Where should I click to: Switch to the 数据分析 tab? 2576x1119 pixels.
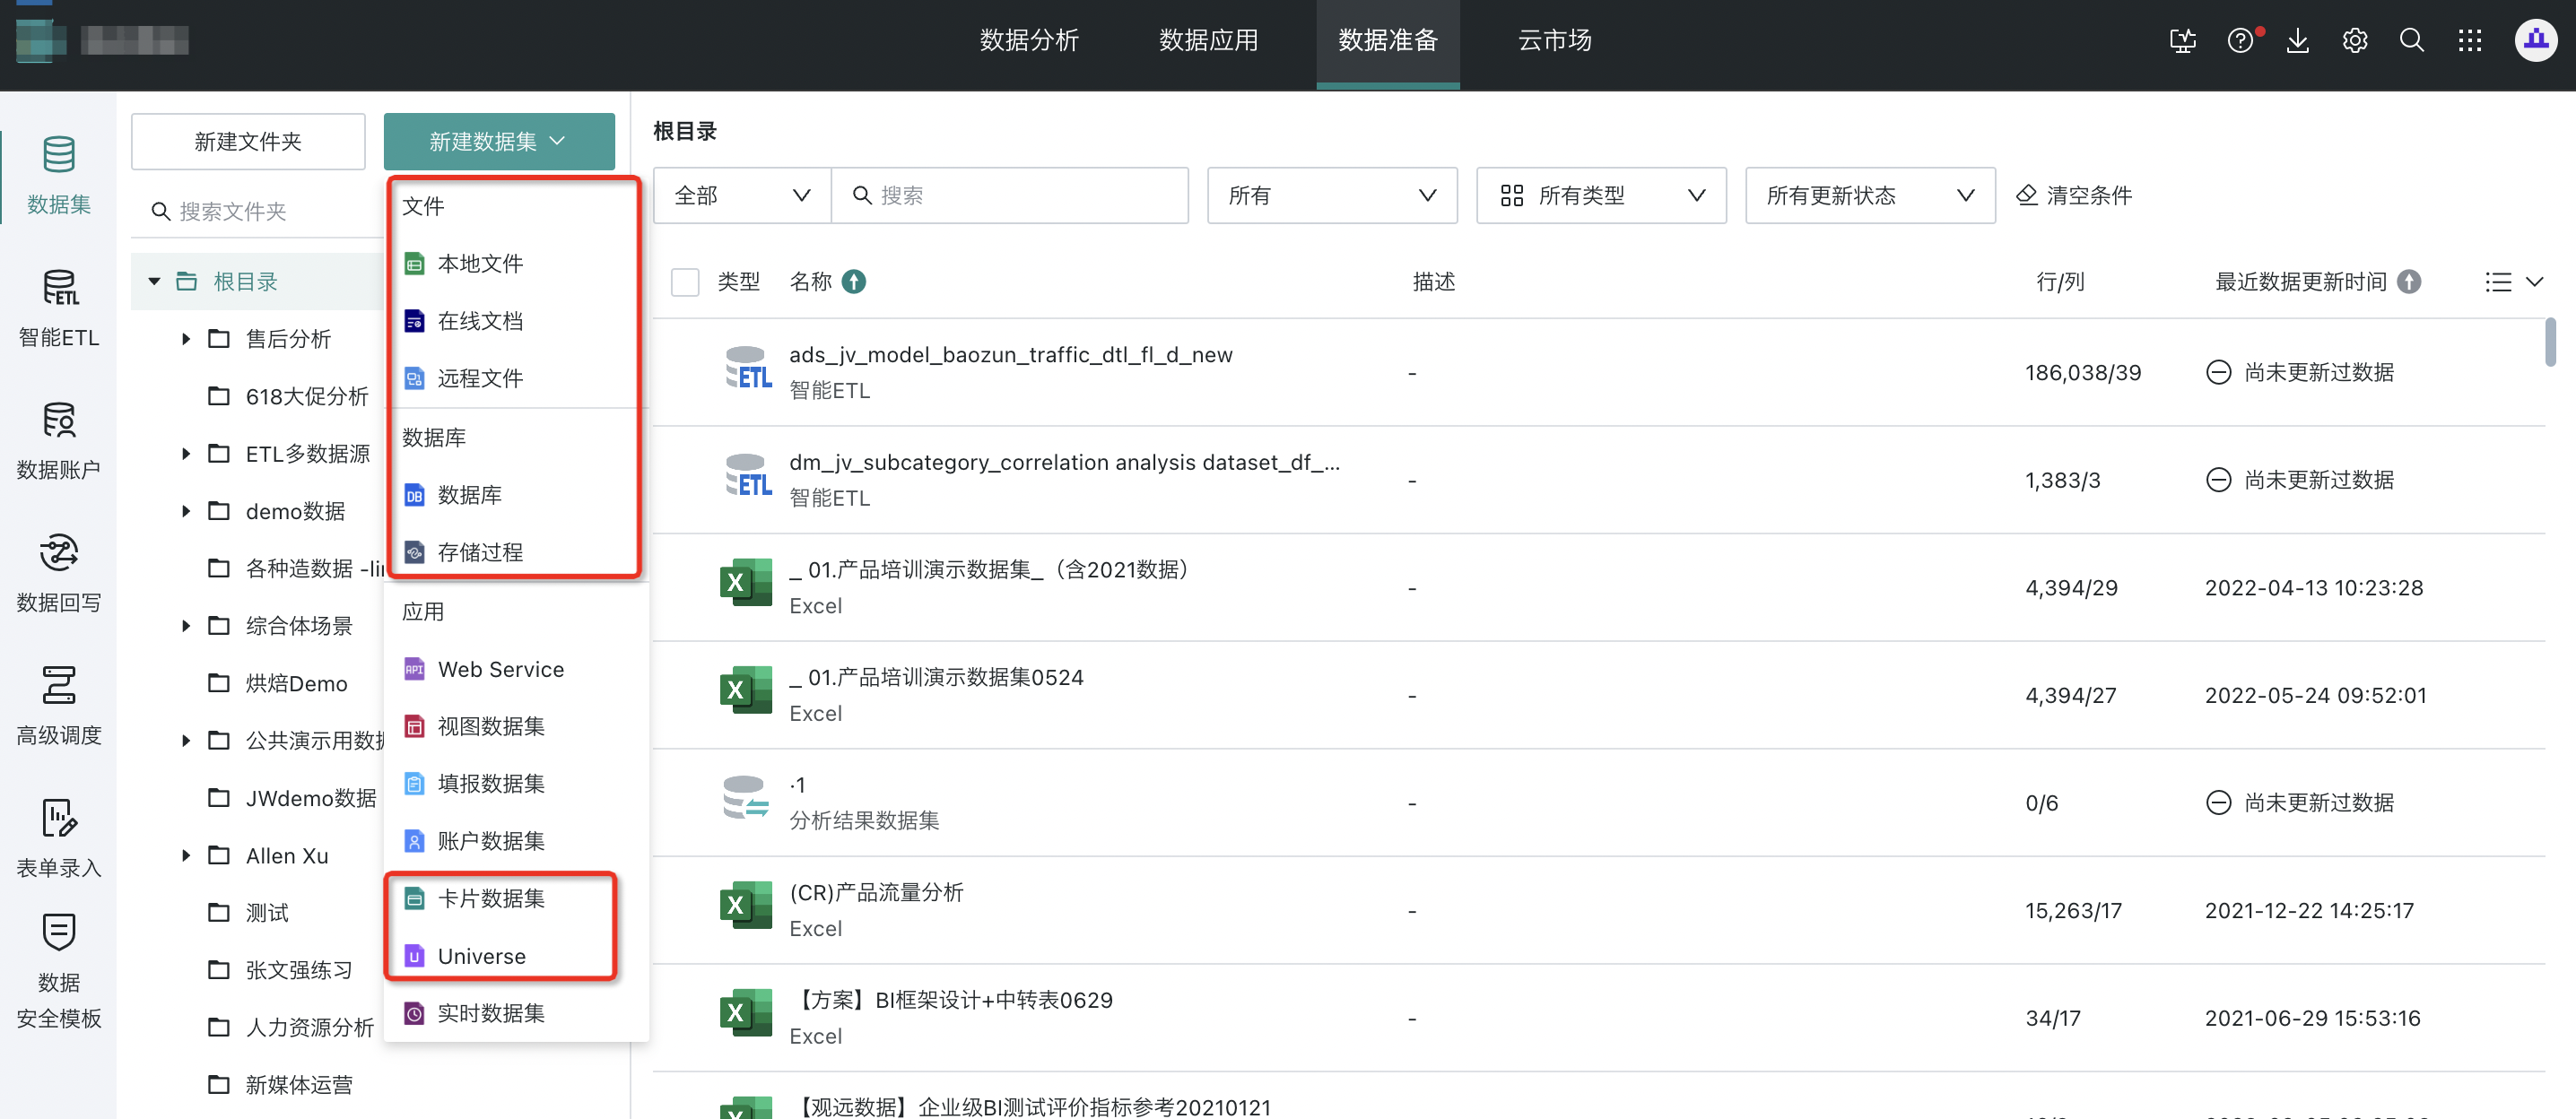[x=1028, y=41]
